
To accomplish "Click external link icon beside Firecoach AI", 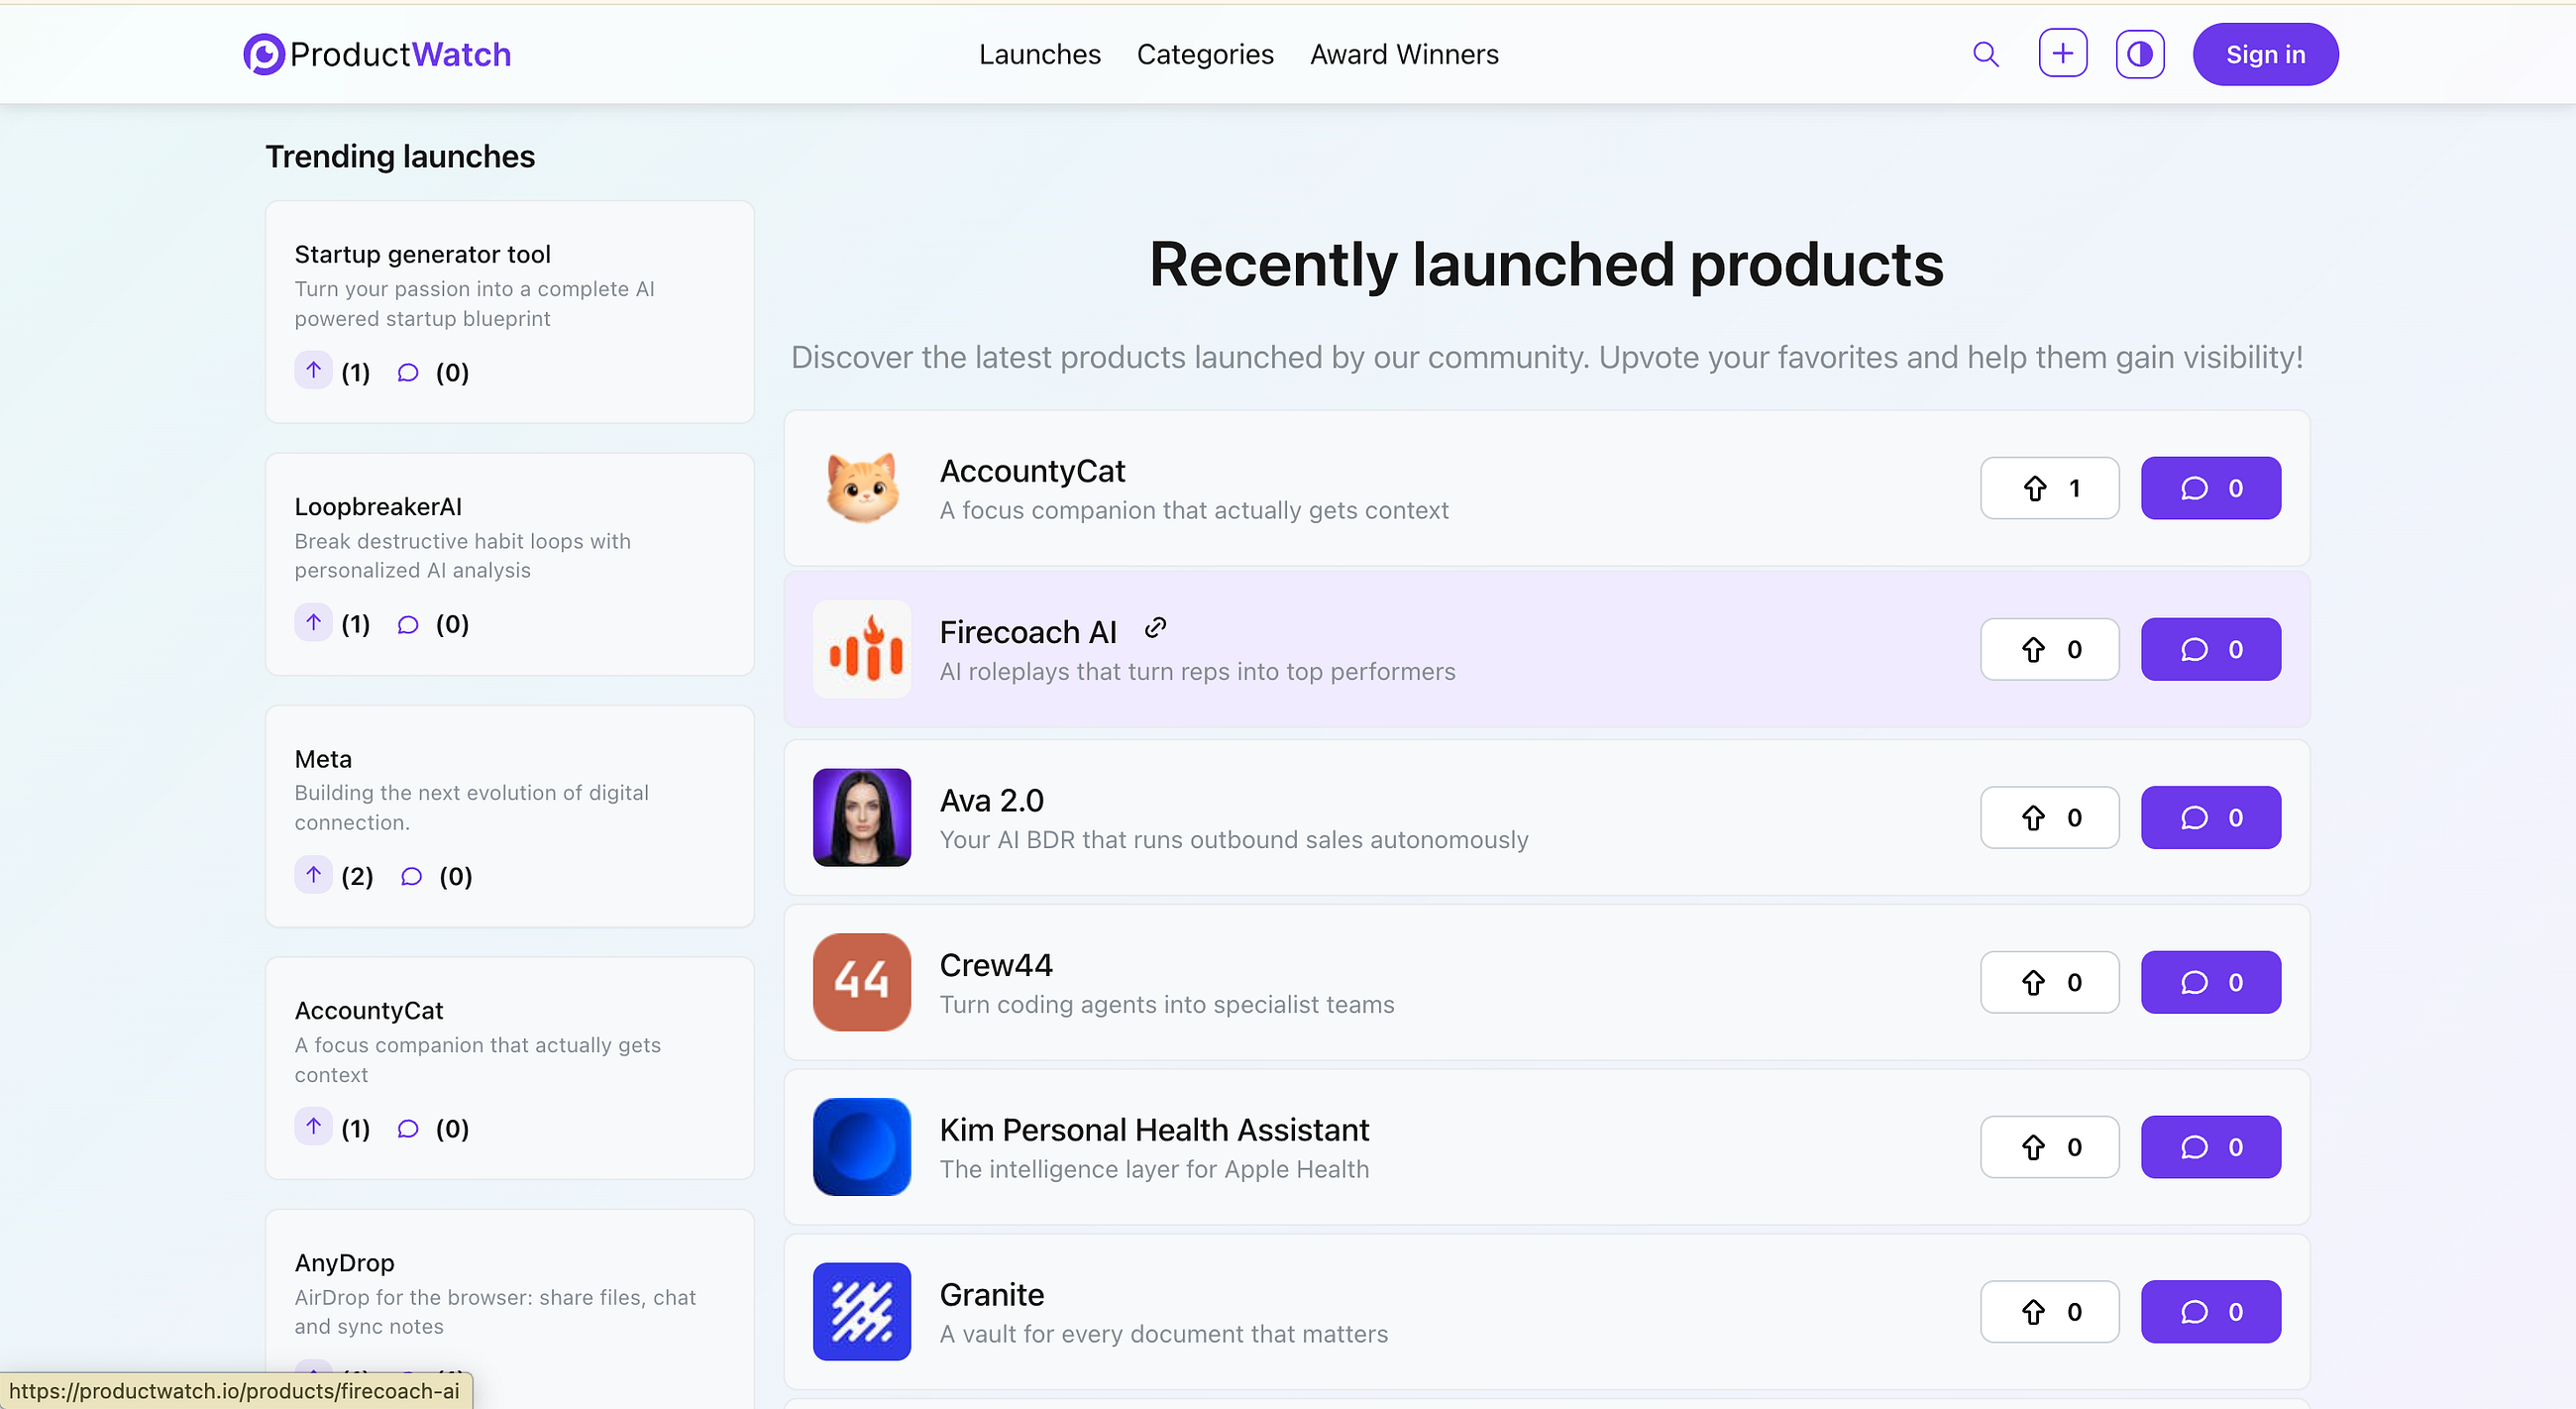I will [x=1155, y=628].
